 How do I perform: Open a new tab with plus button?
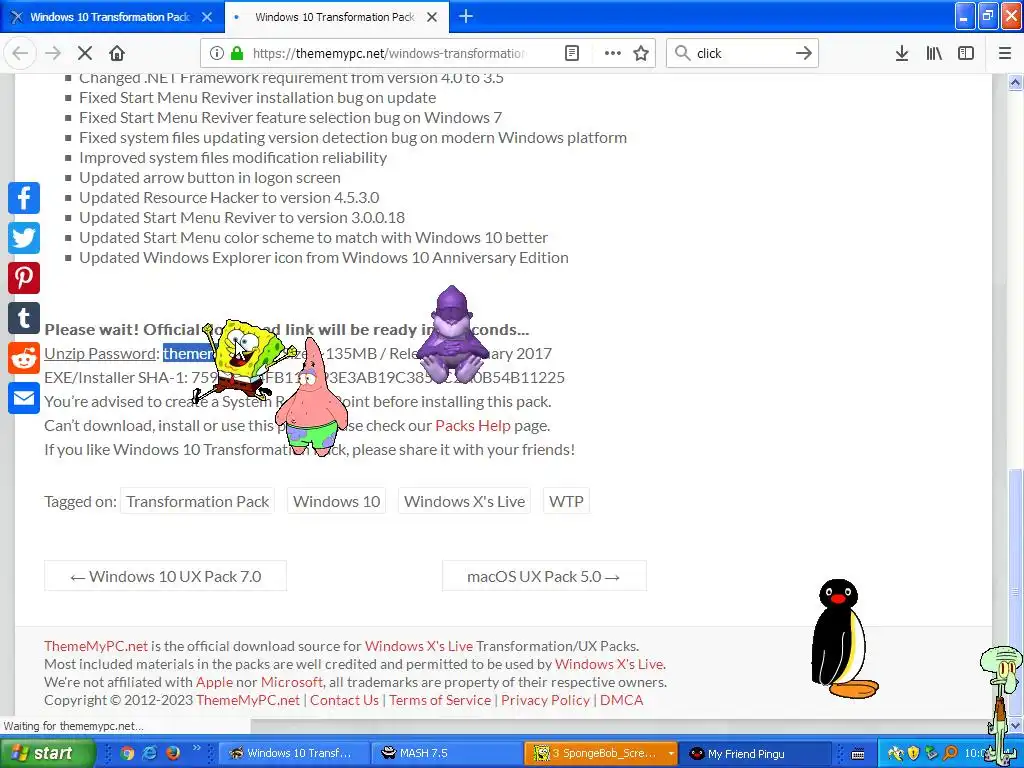(466, 16)
